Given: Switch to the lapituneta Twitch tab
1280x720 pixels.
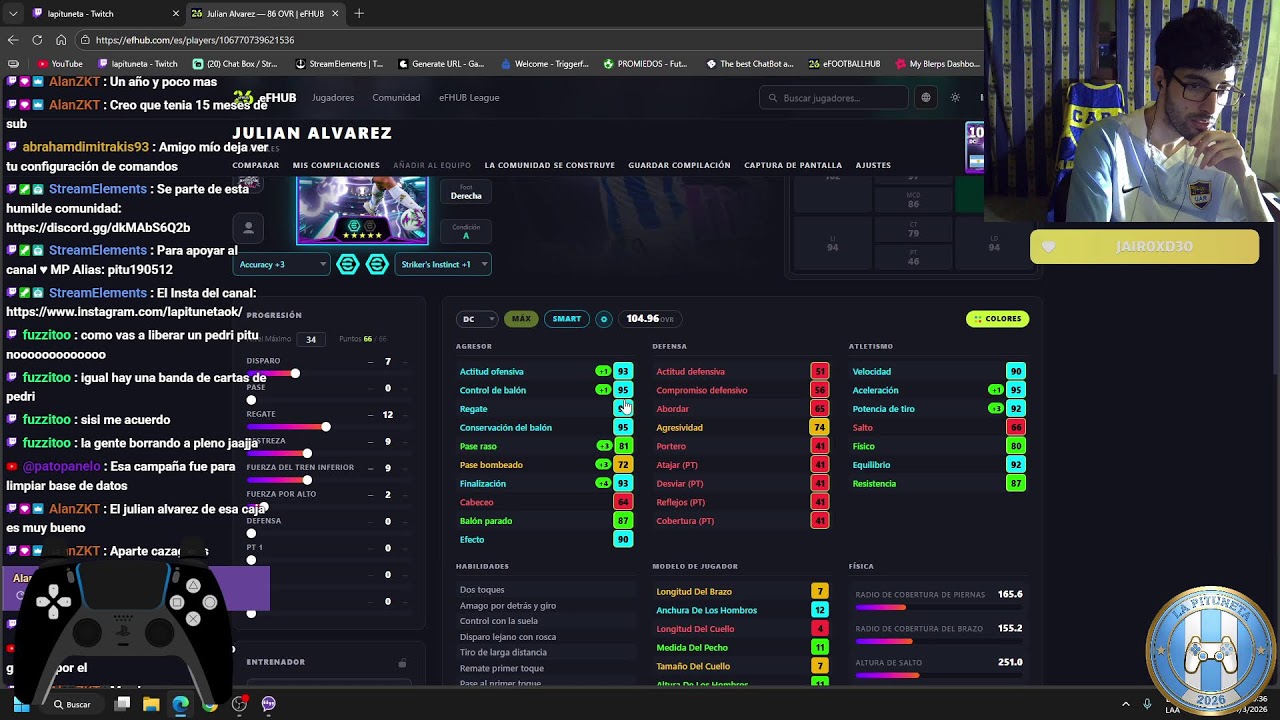Looking at the screenshot, I should [103, 14].
